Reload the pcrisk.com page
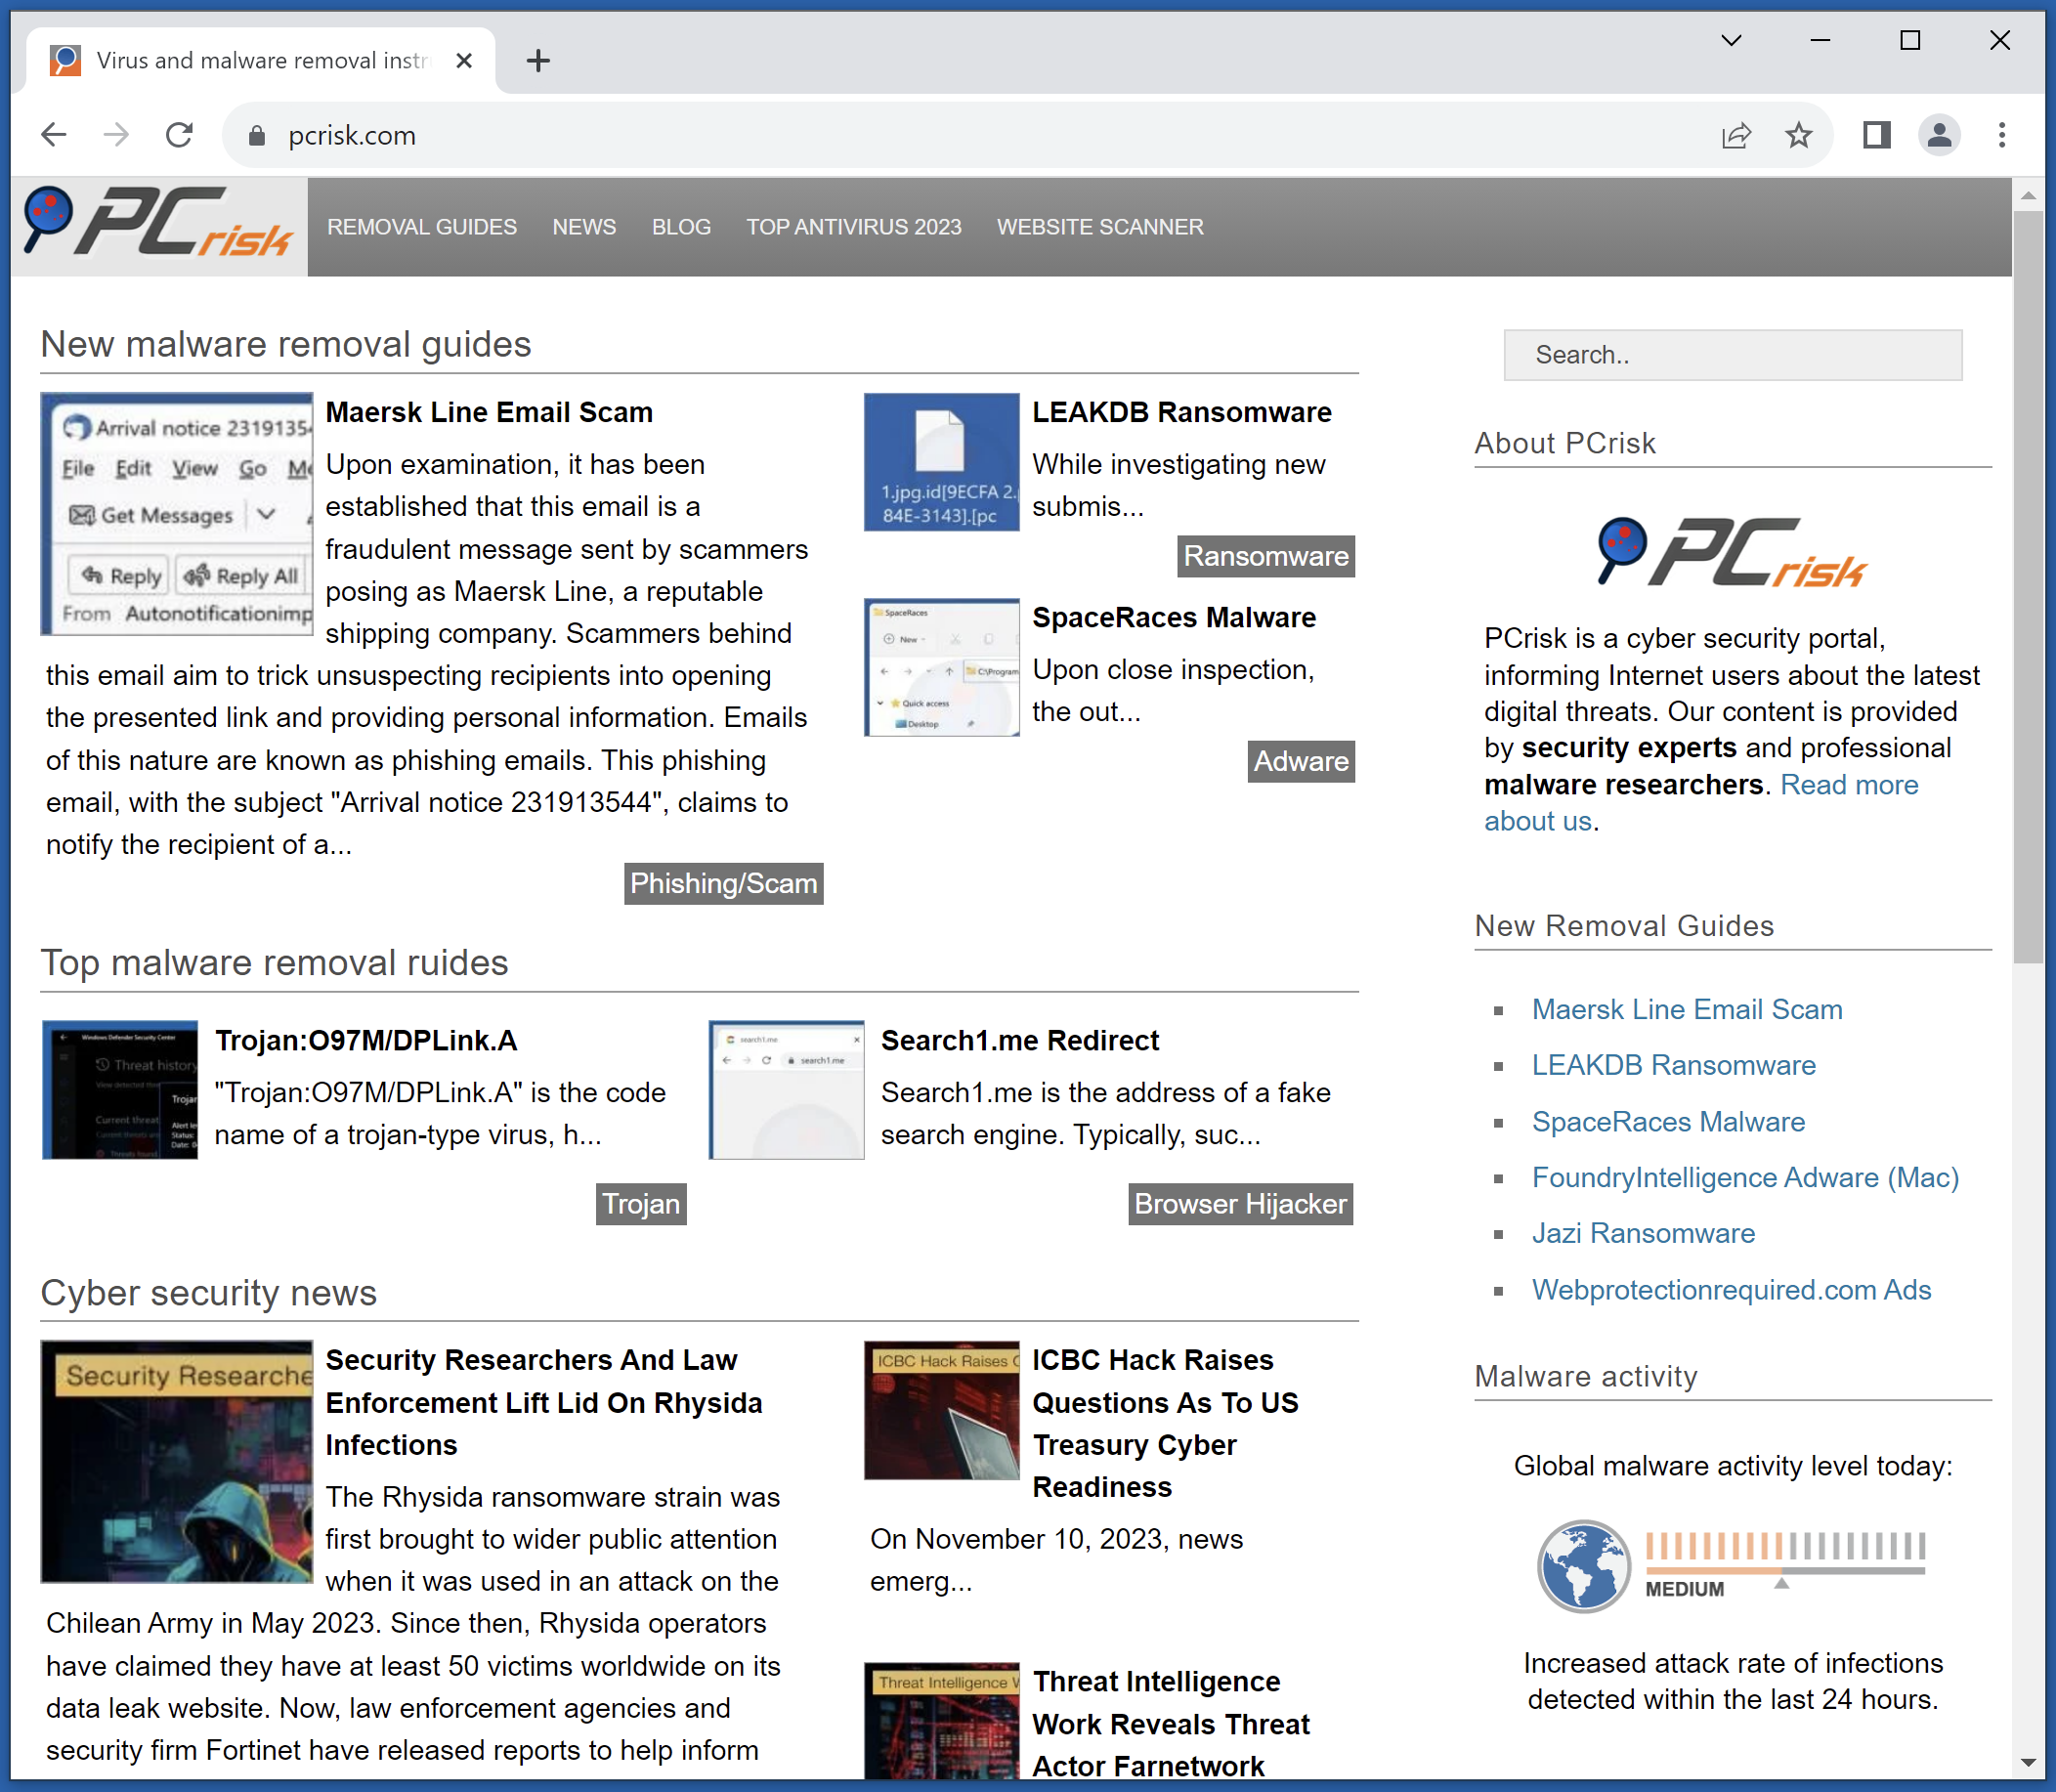 pyautogui.click(x=180, y=135)
